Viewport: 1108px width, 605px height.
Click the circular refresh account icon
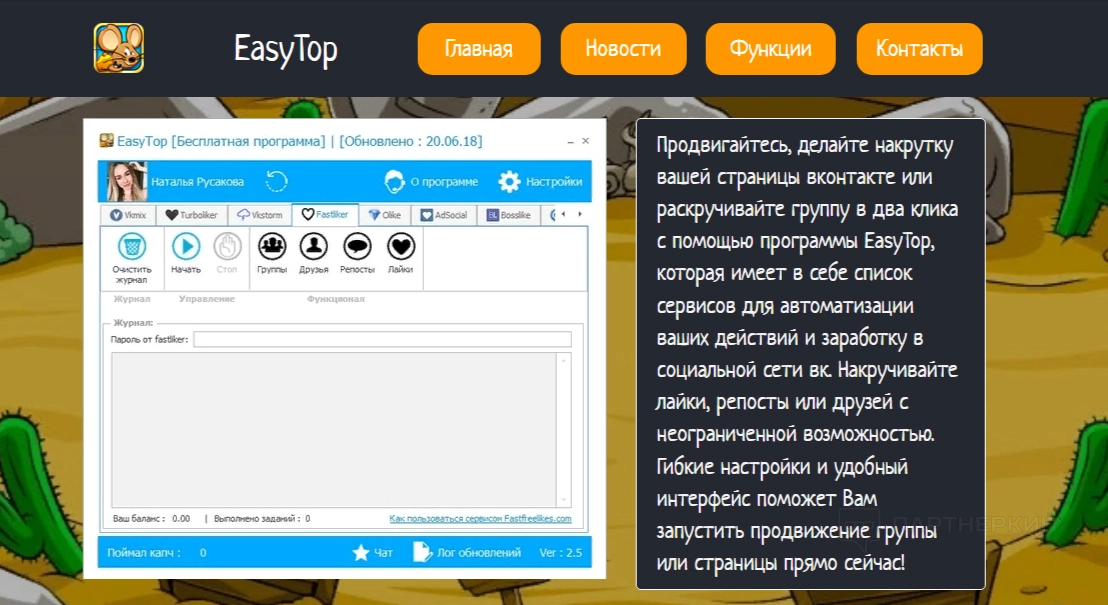[x=276, y=182]
